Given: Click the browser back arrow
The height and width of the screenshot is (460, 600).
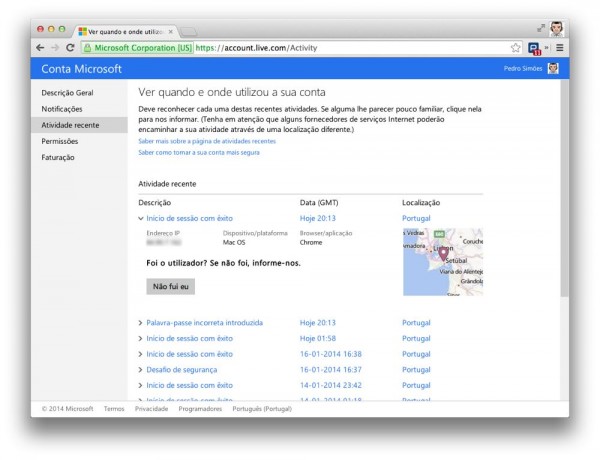Looking at the screenshot, I should click(x=40, y=48).
